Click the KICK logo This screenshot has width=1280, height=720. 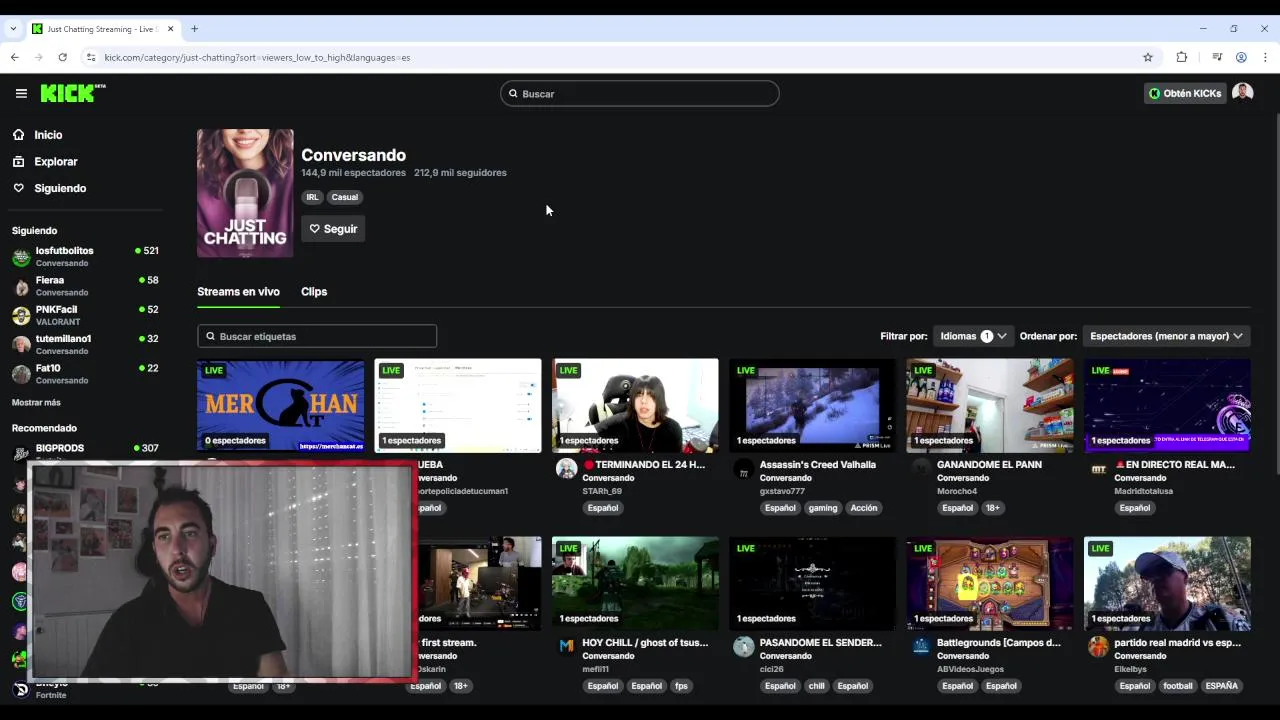72,93
